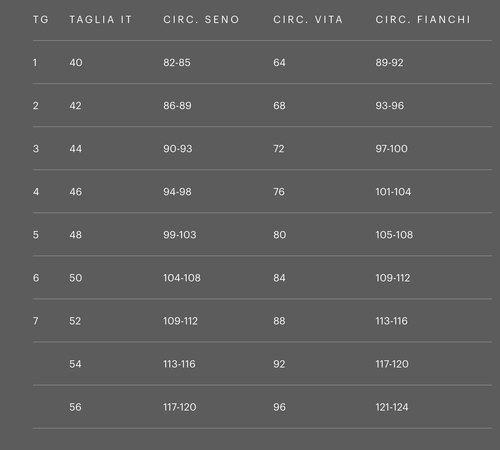Click the CIRC. VITA column header

pyautogui.click(x=308, y=20)
